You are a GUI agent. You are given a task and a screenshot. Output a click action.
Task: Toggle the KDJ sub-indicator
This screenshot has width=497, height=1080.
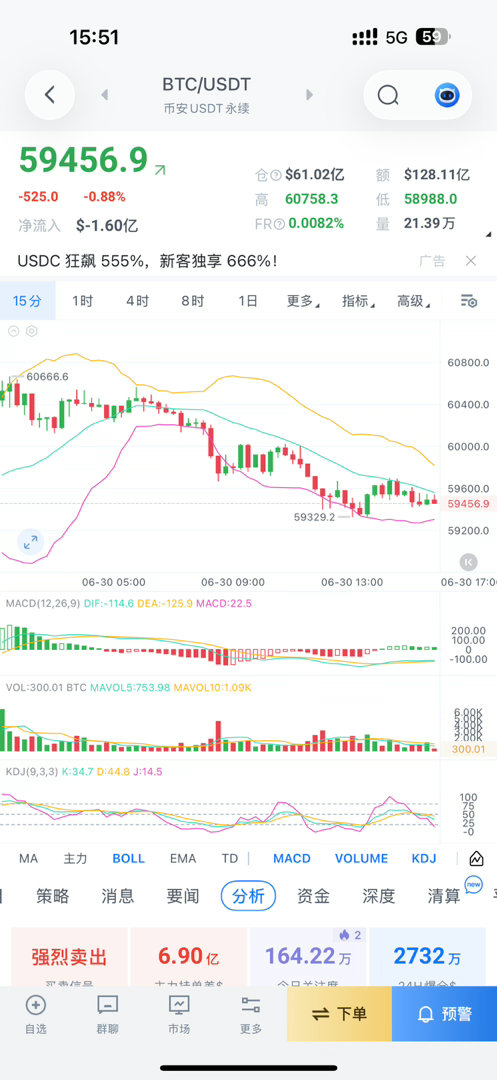click(x=425, y=858)
